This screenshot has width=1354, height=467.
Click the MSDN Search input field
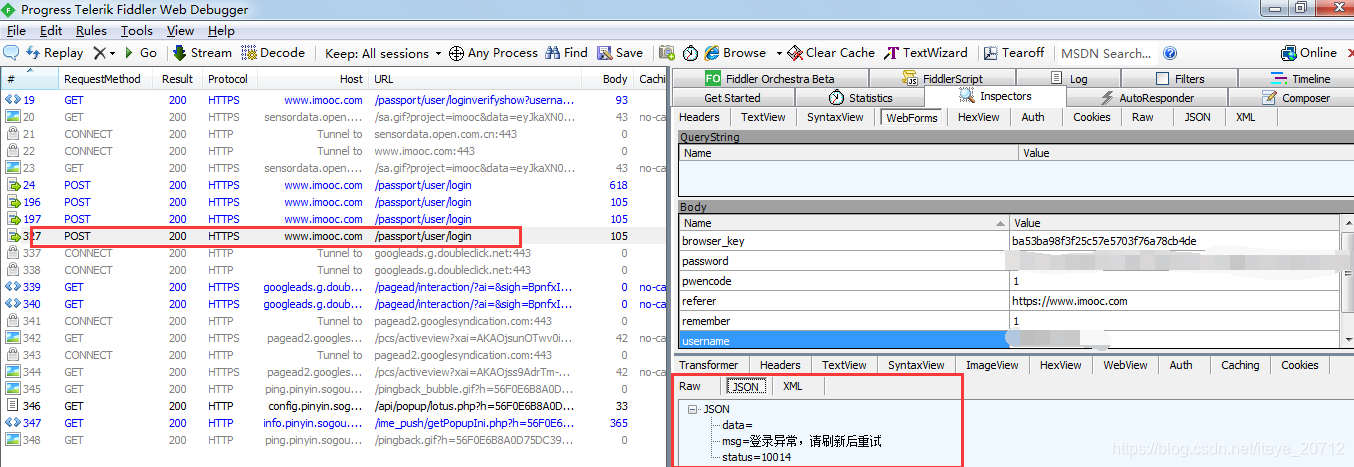click(x=1106, y=53)
